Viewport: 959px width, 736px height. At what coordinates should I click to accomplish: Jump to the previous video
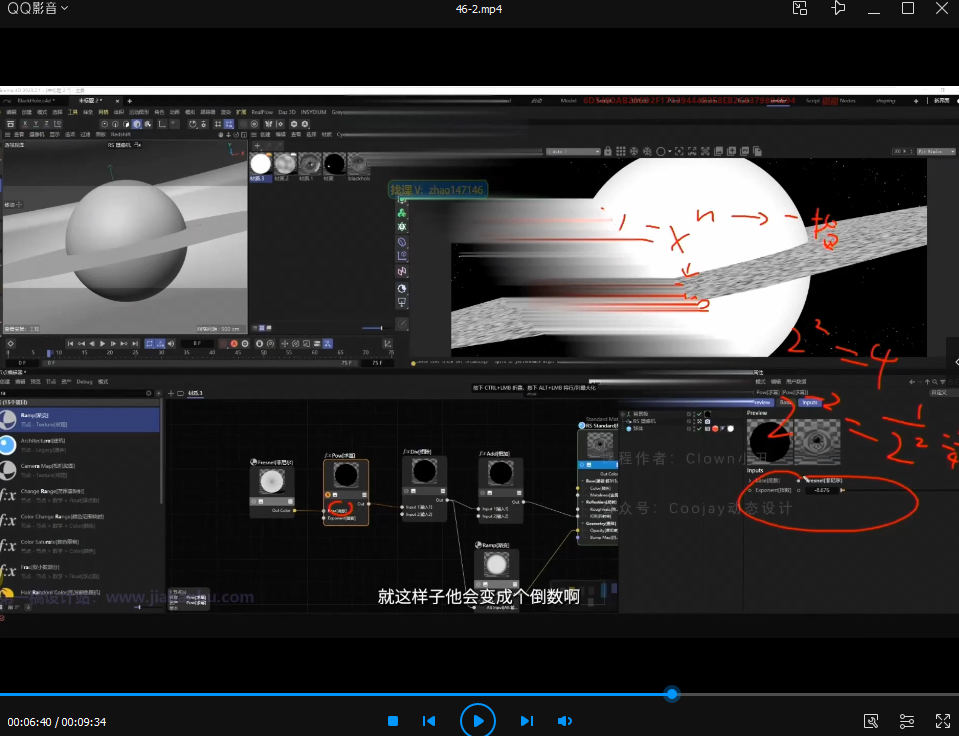(x=429, y=721)
